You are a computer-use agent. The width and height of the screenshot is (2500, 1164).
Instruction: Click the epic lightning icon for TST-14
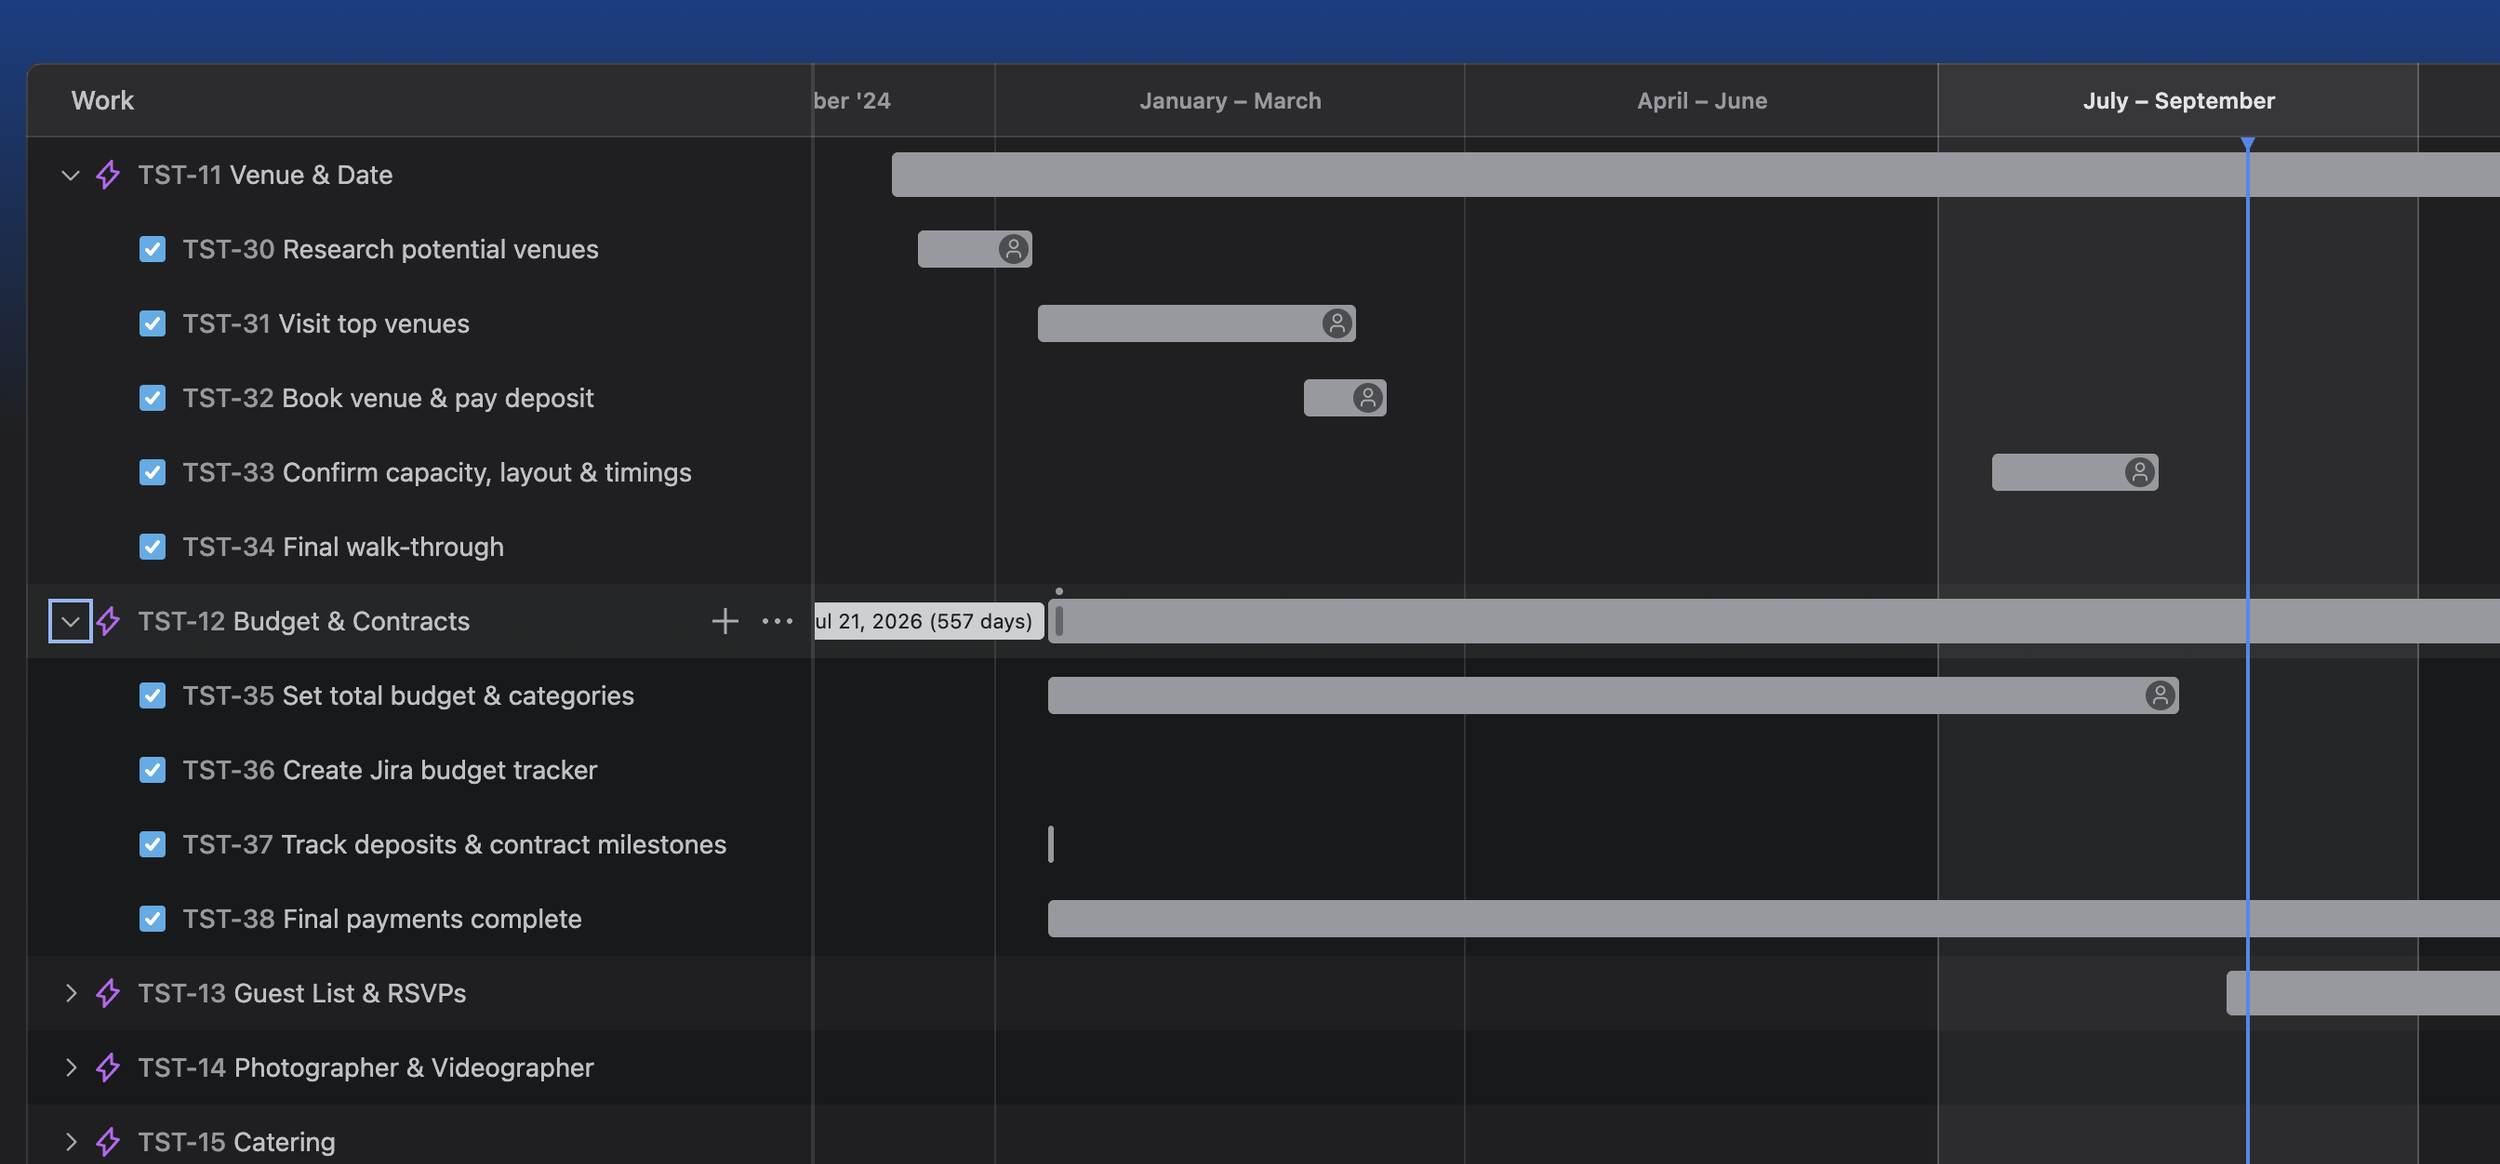[108, 1068]
